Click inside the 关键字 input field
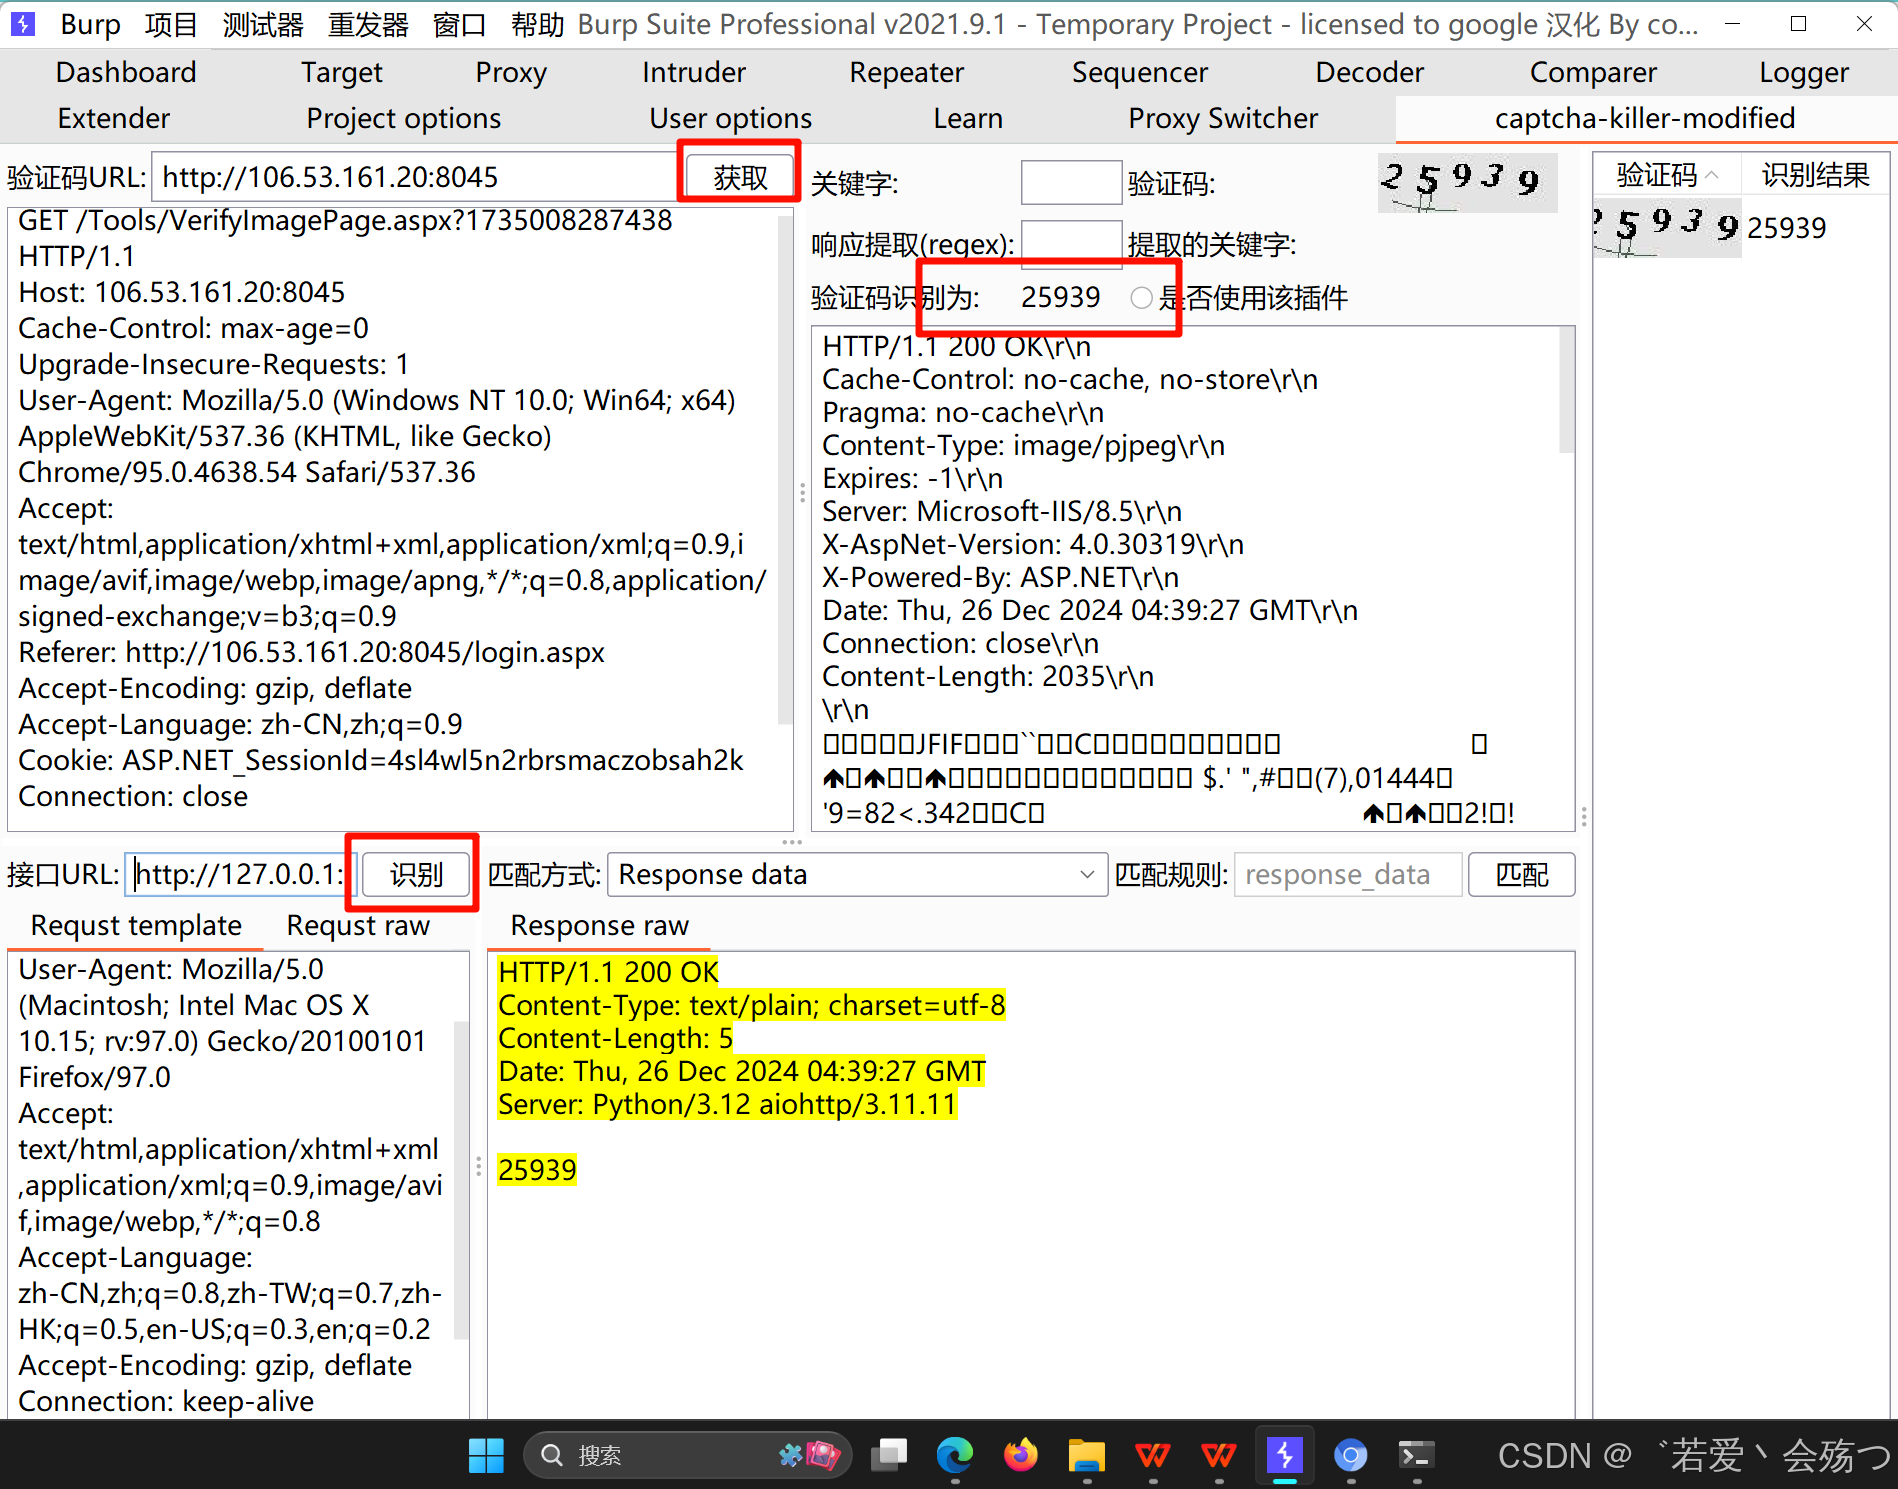Image resolution: width=1898 pixels, height=1489 pixels. [x=1070, y=182]
